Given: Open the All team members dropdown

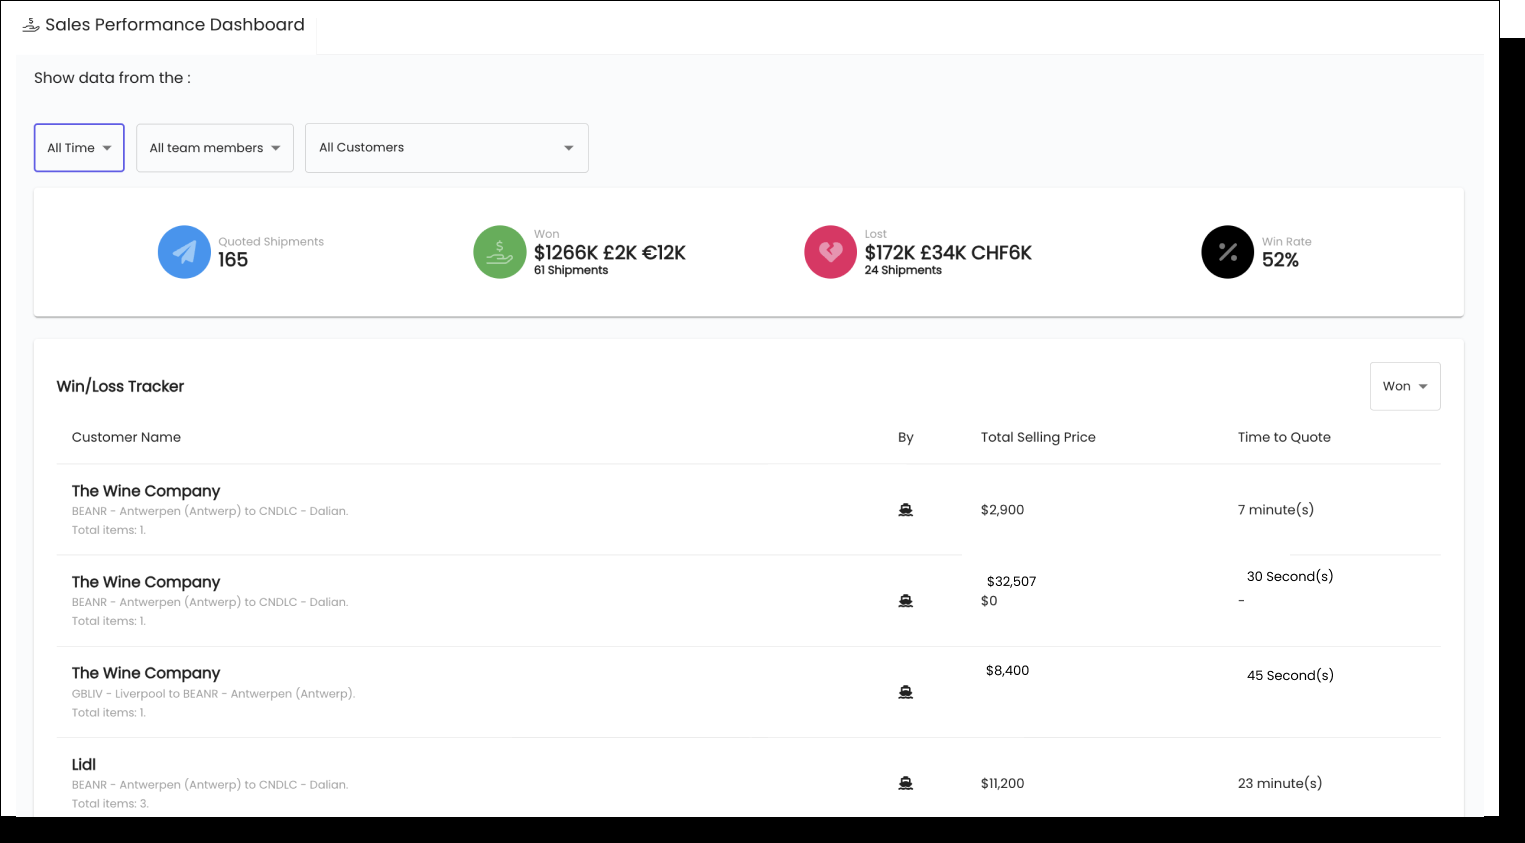Looking at the screenshot, I should pos(215,148).
